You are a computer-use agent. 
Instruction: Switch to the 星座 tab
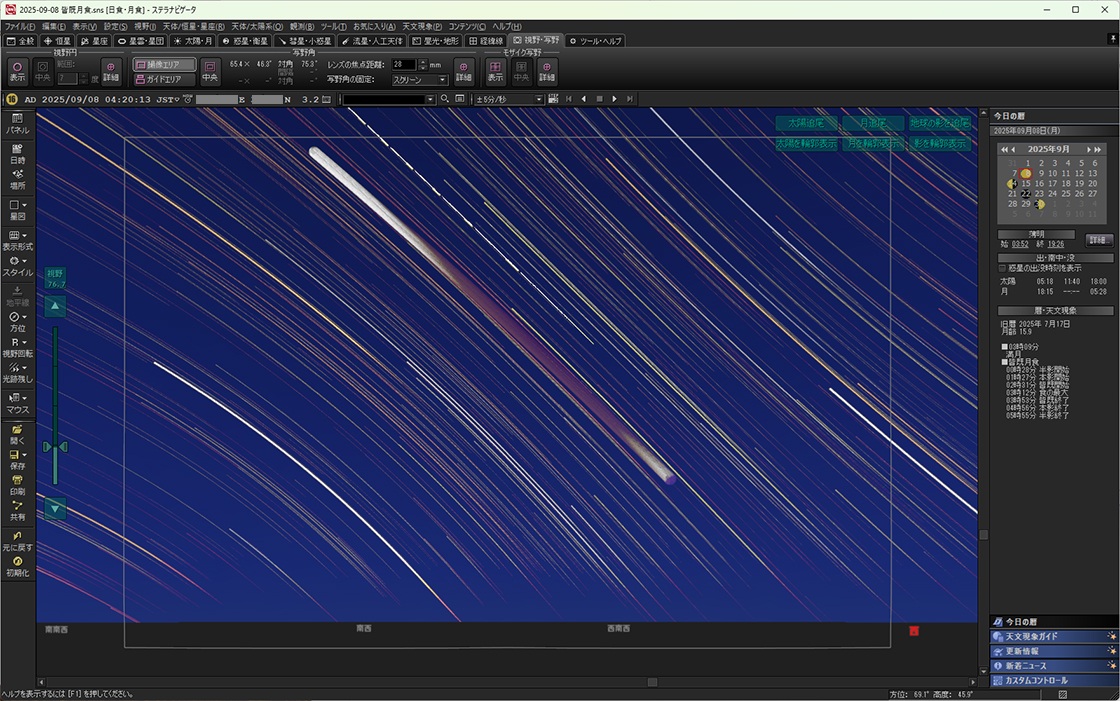click(x=94, y=41)
